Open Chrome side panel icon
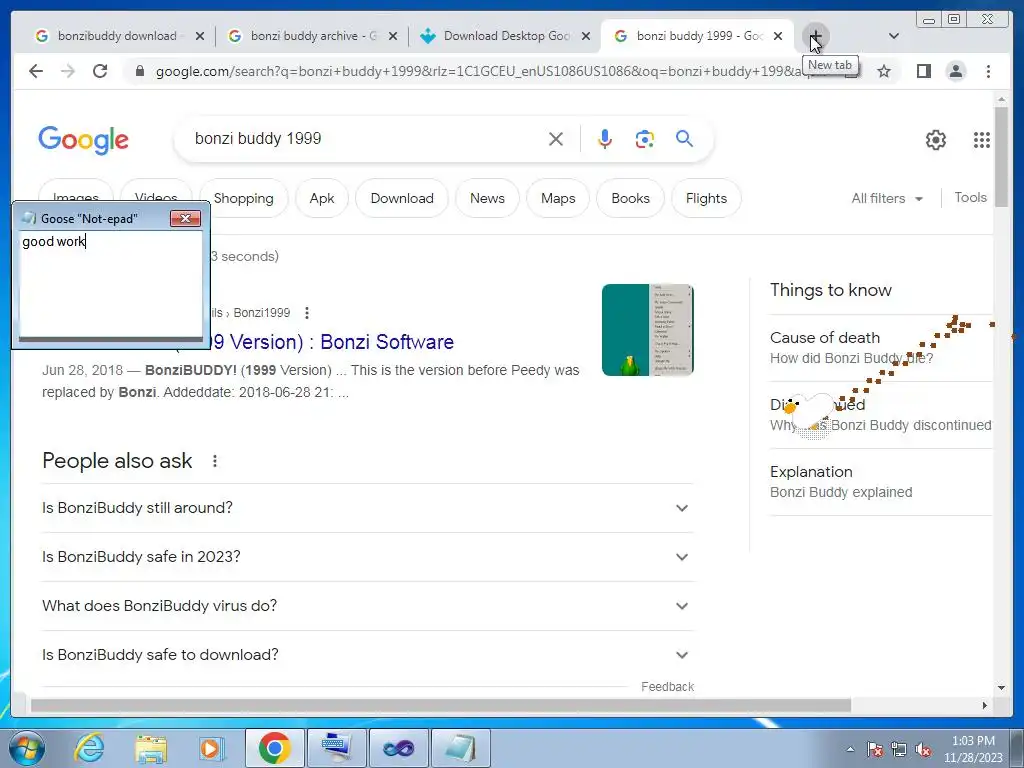 click(923, 71)
